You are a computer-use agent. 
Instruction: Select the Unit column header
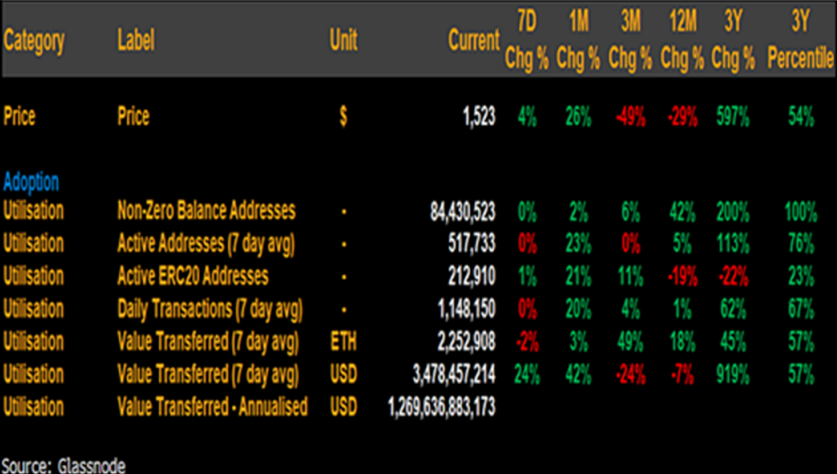point(343,42)
